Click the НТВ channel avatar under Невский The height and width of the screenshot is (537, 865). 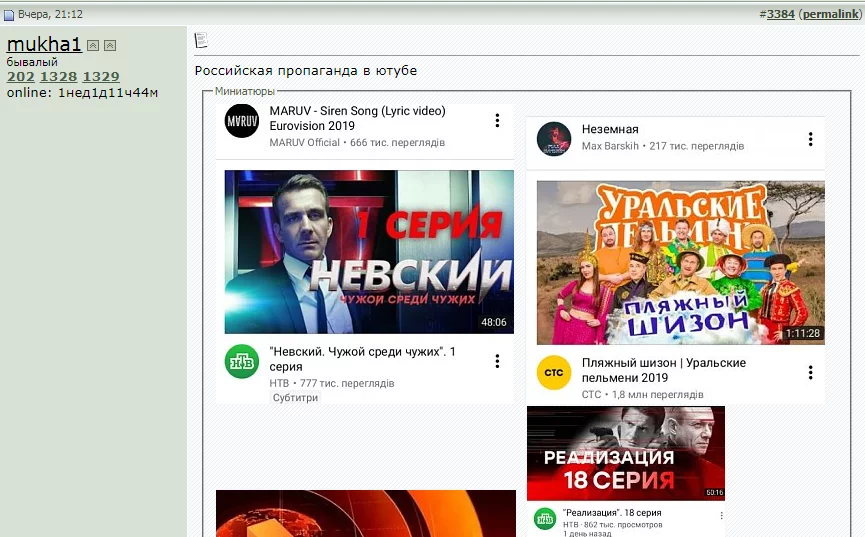pos(242,361)
